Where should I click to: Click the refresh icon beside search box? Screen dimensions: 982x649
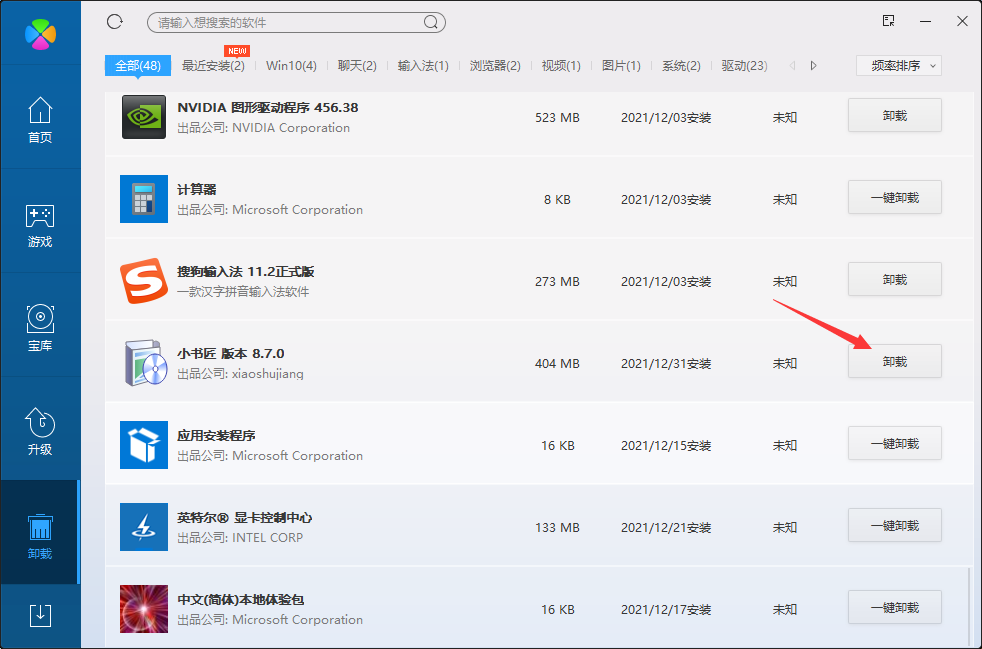click(x=115, y=22)
